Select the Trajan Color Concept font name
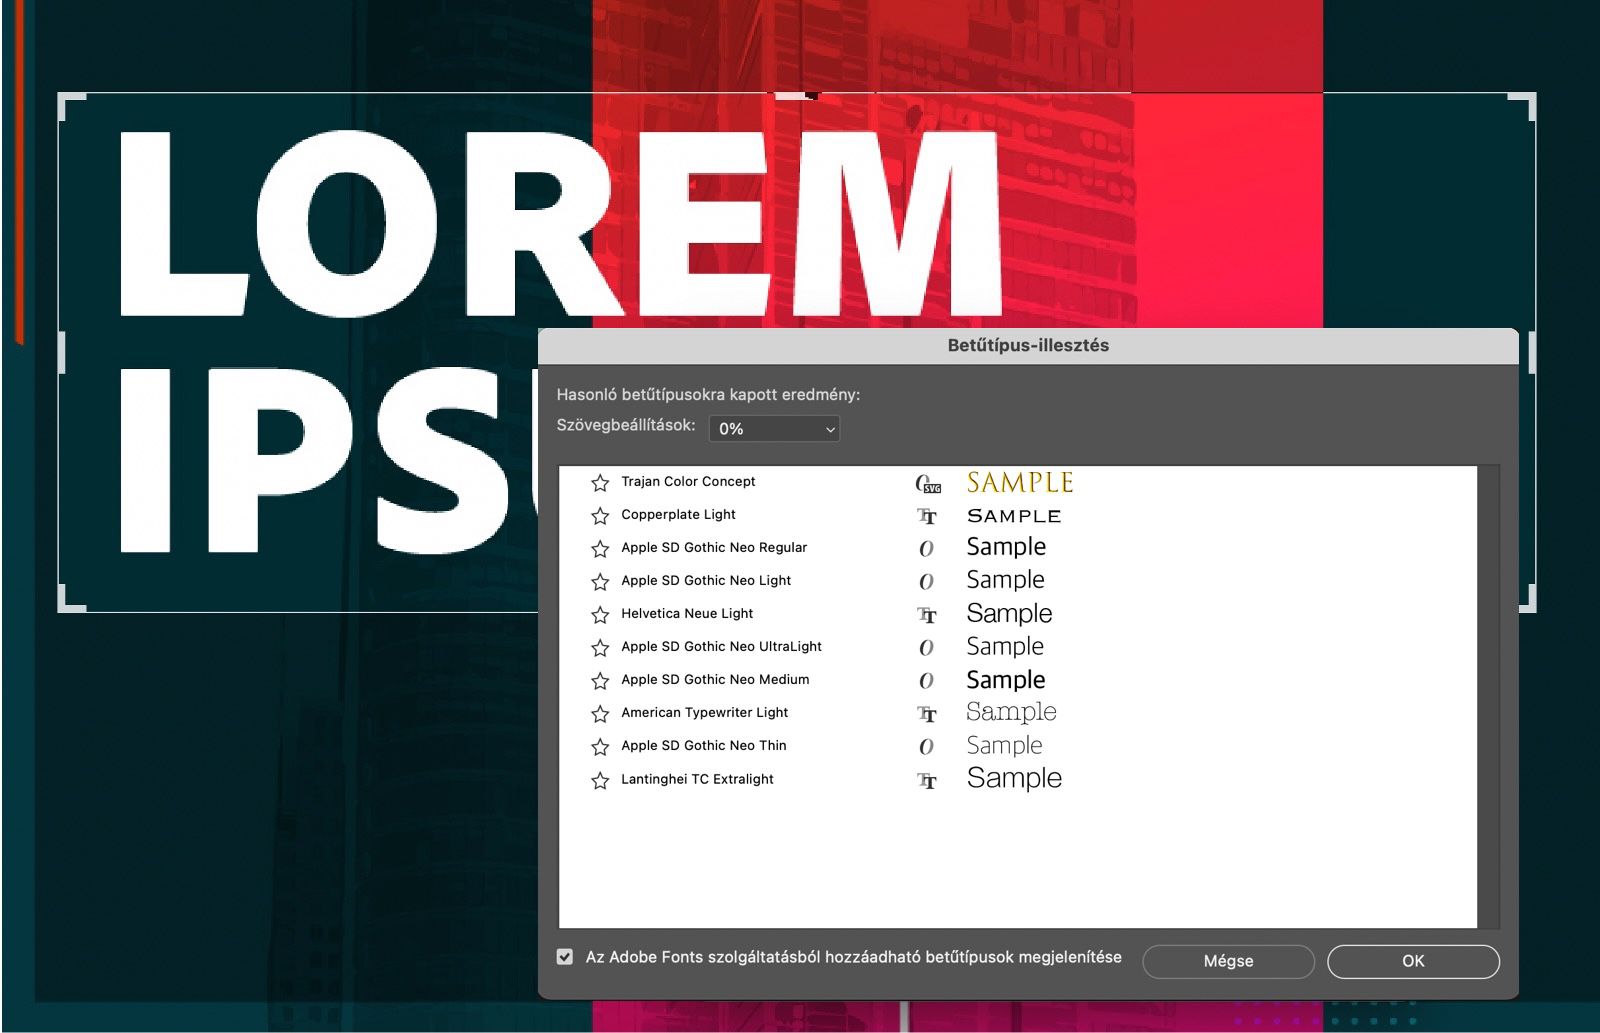Viewport: 1600px width, 1033px height. pyautogui.click(x=688, y=481)
